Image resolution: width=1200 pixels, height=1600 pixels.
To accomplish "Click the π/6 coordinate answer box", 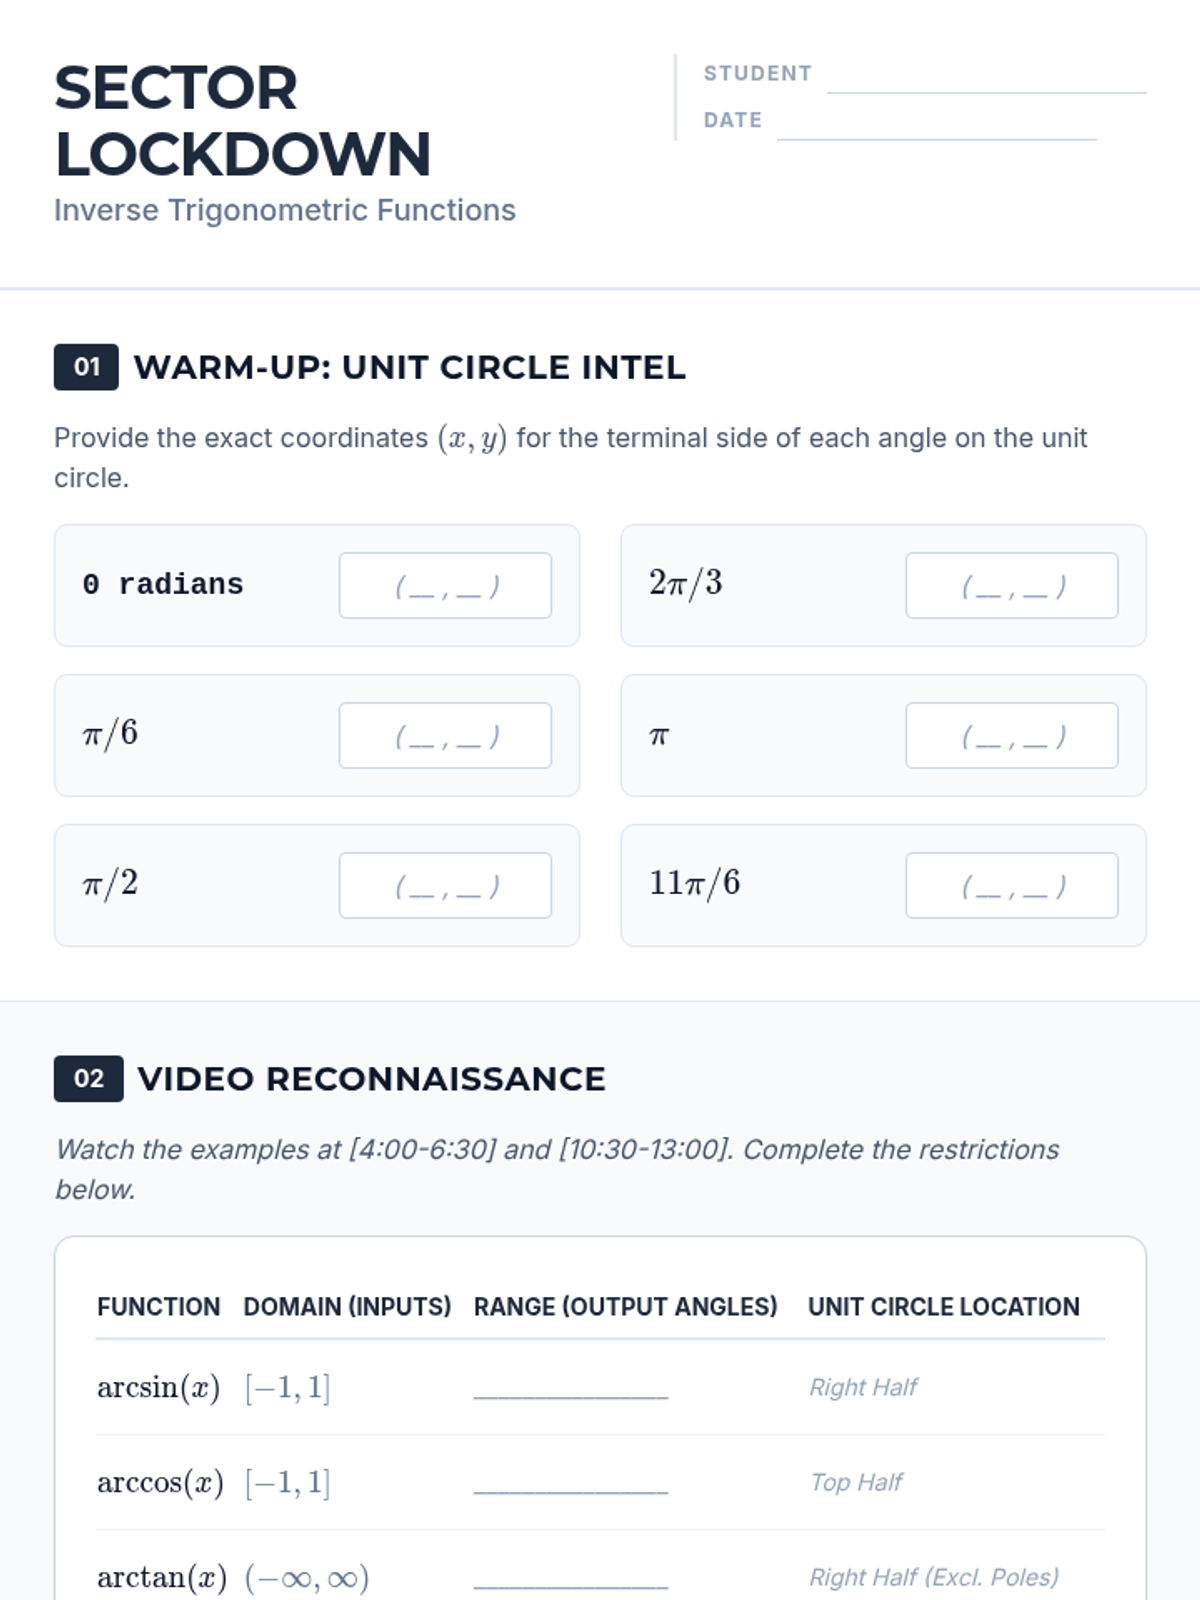I will [x=445, y=735].
